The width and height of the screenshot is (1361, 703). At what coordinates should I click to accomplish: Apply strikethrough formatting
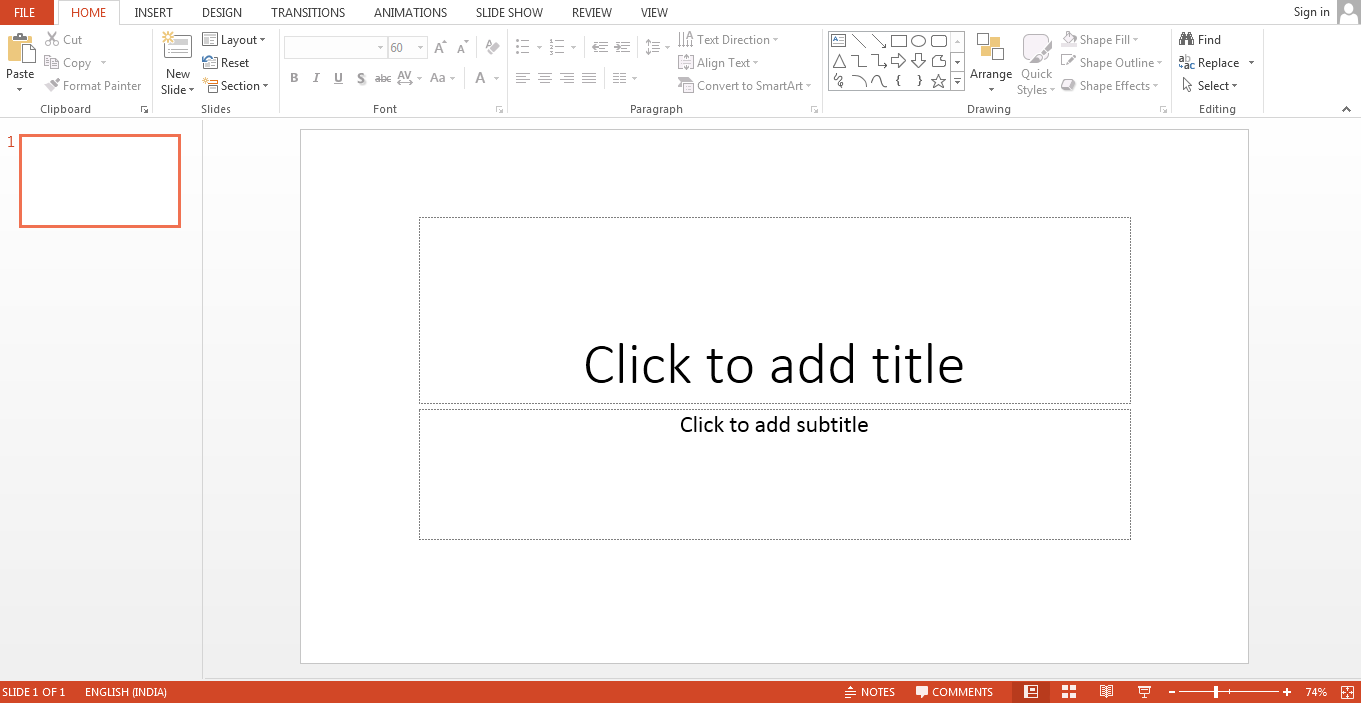pyautogui.click(x=382, y=78)
